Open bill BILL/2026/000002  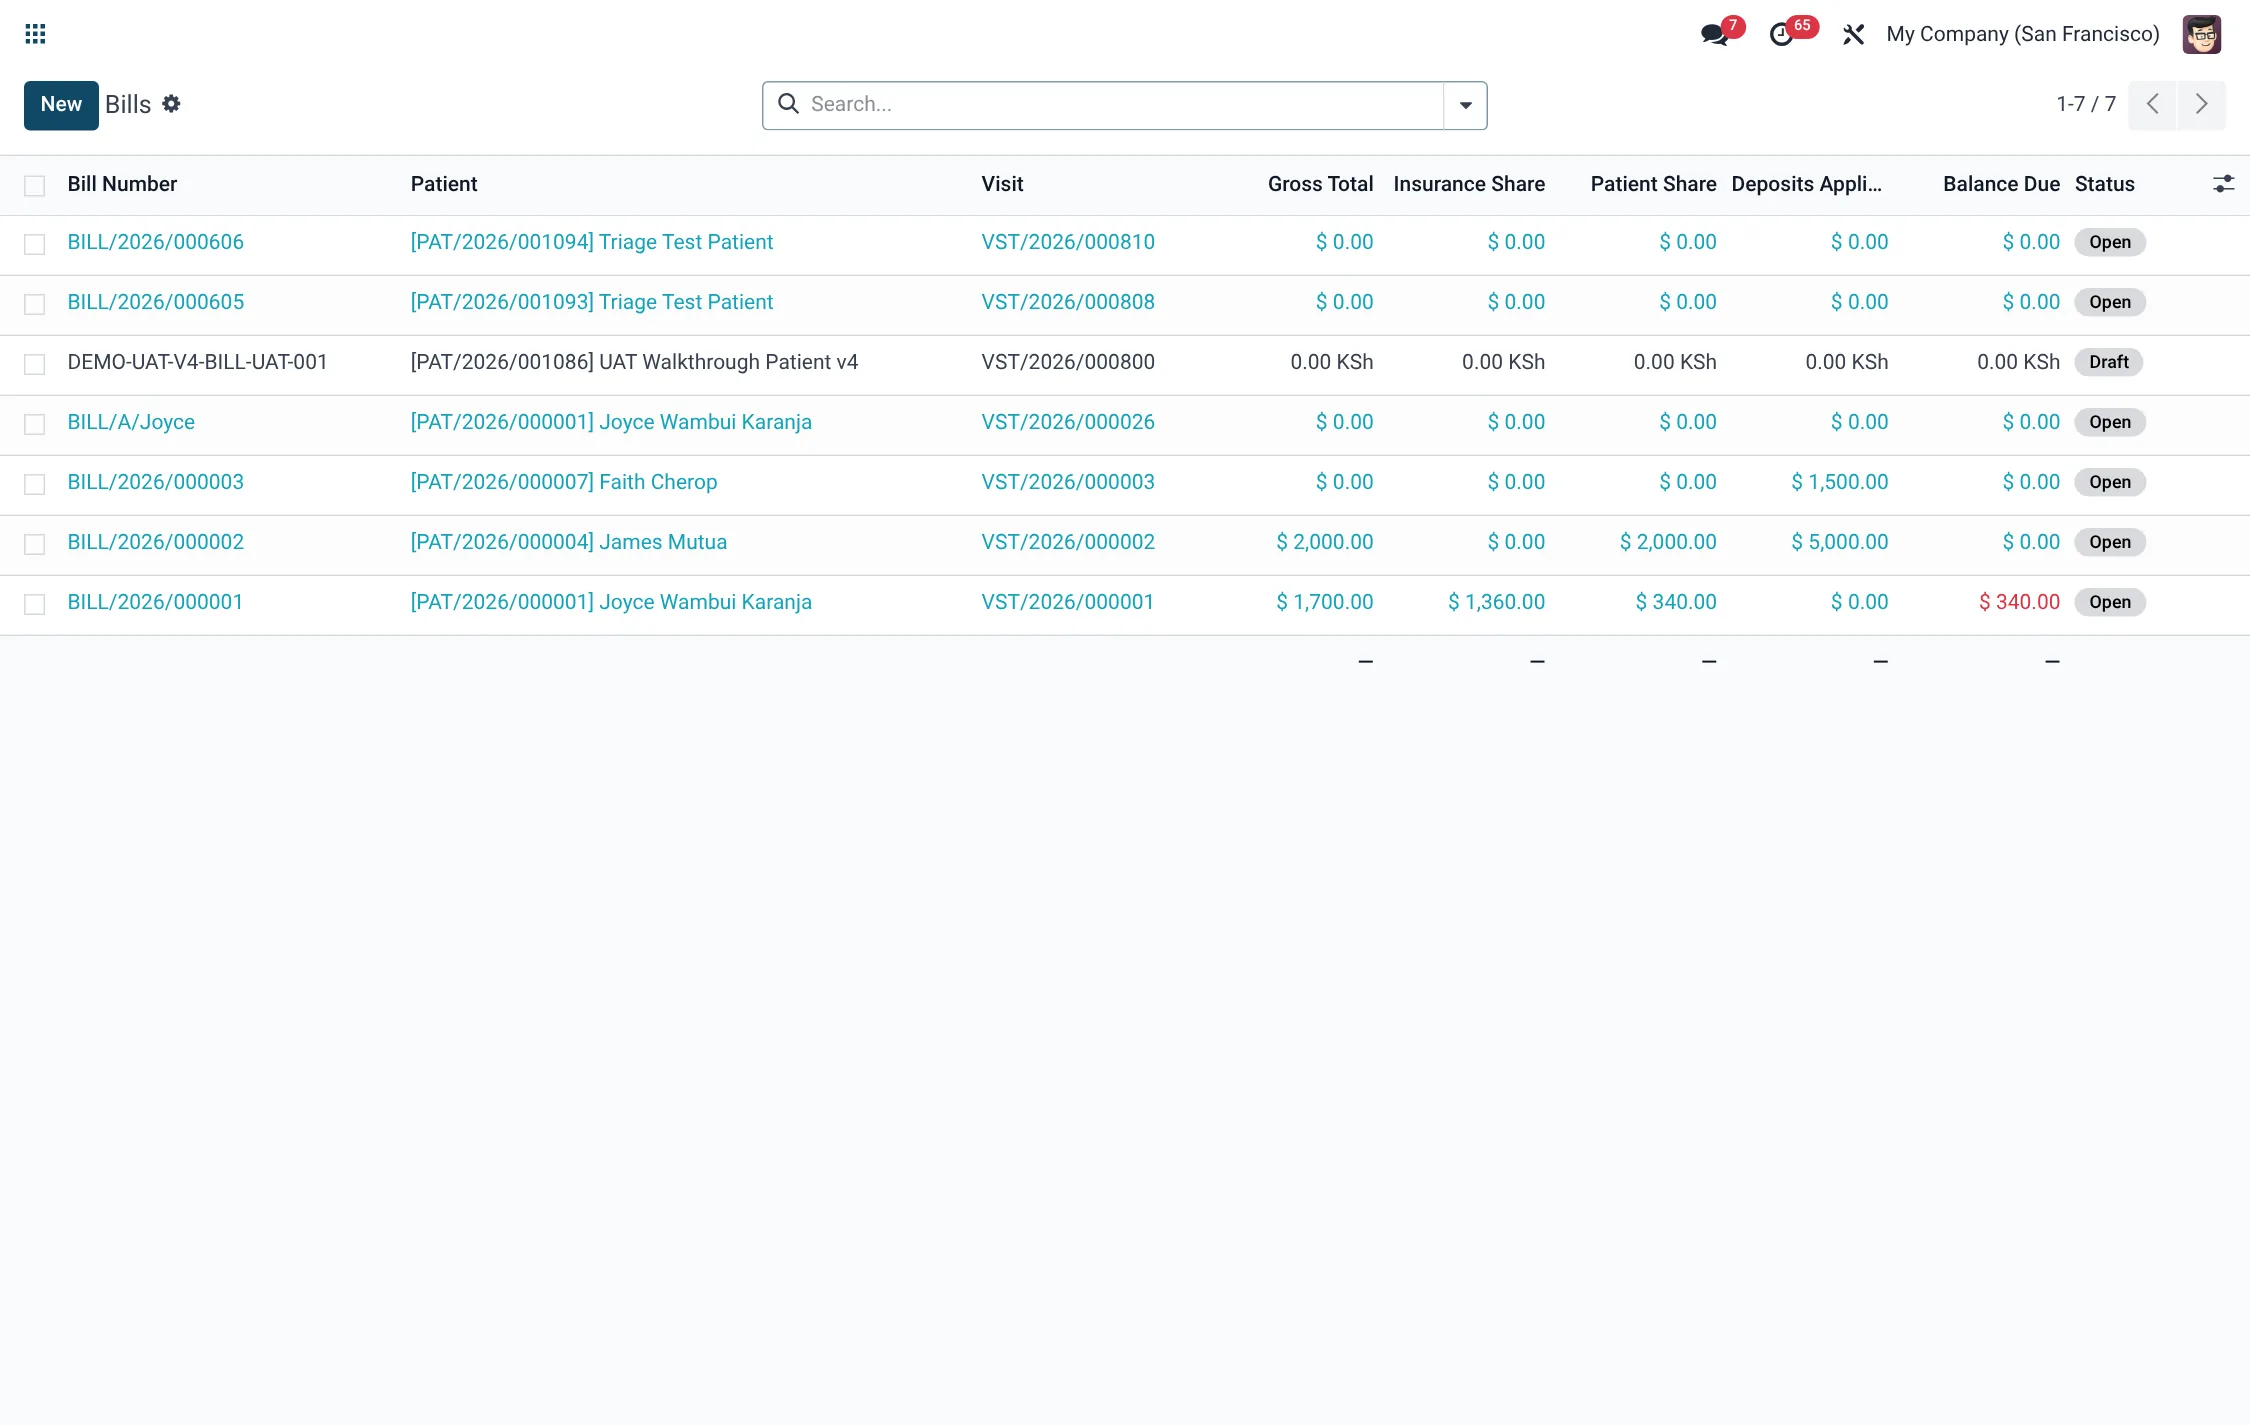pos(155,542)
